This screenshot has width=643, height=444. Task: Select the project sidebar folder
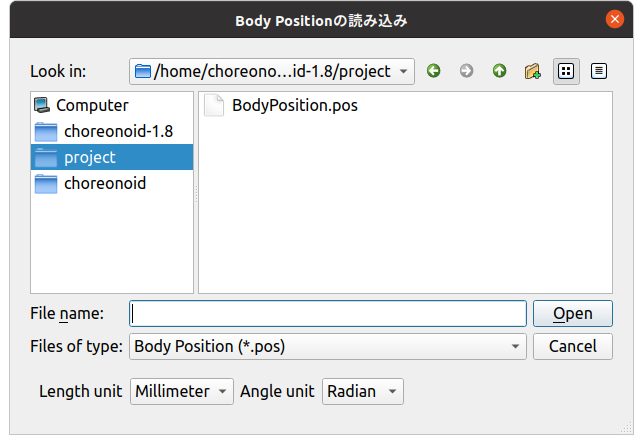coord(90,157)
